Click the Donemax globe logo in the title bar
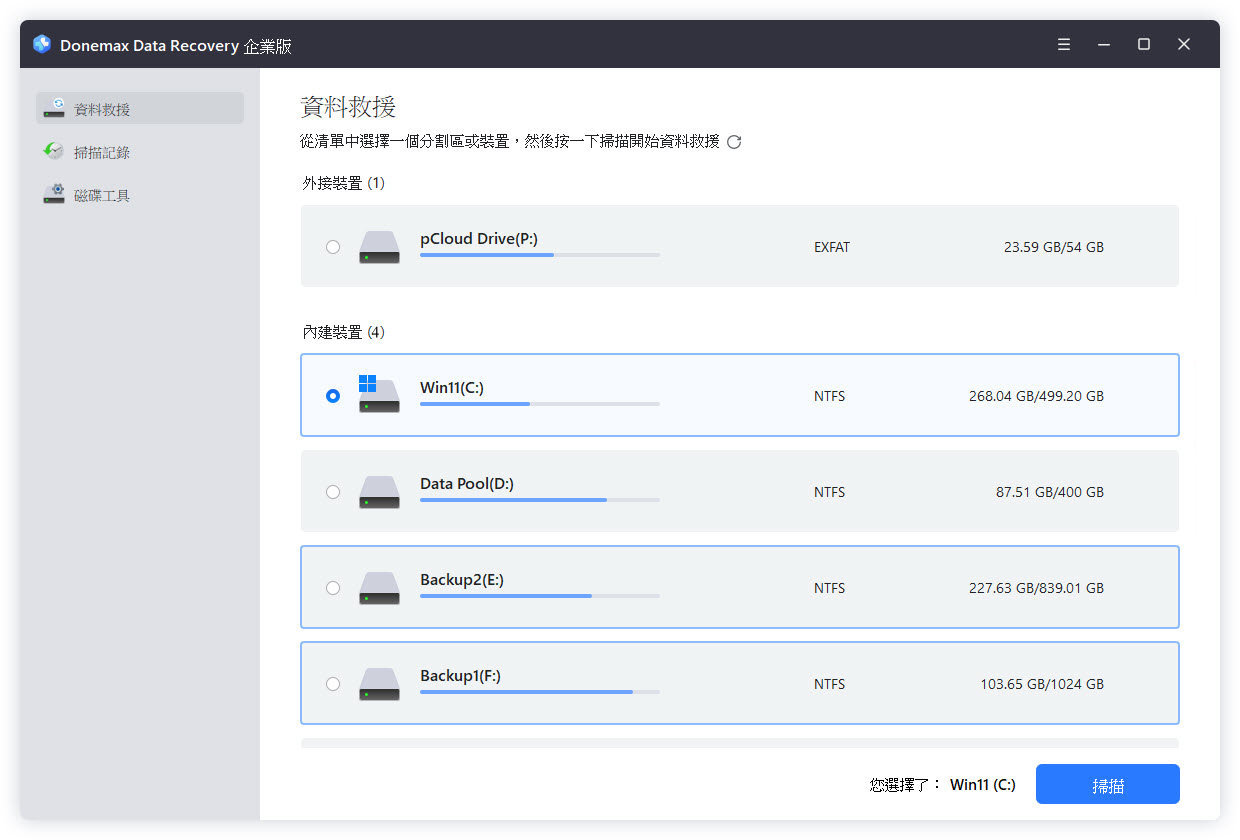Image resolution: width=1240 pixels, height=840 pixels. 41,44
